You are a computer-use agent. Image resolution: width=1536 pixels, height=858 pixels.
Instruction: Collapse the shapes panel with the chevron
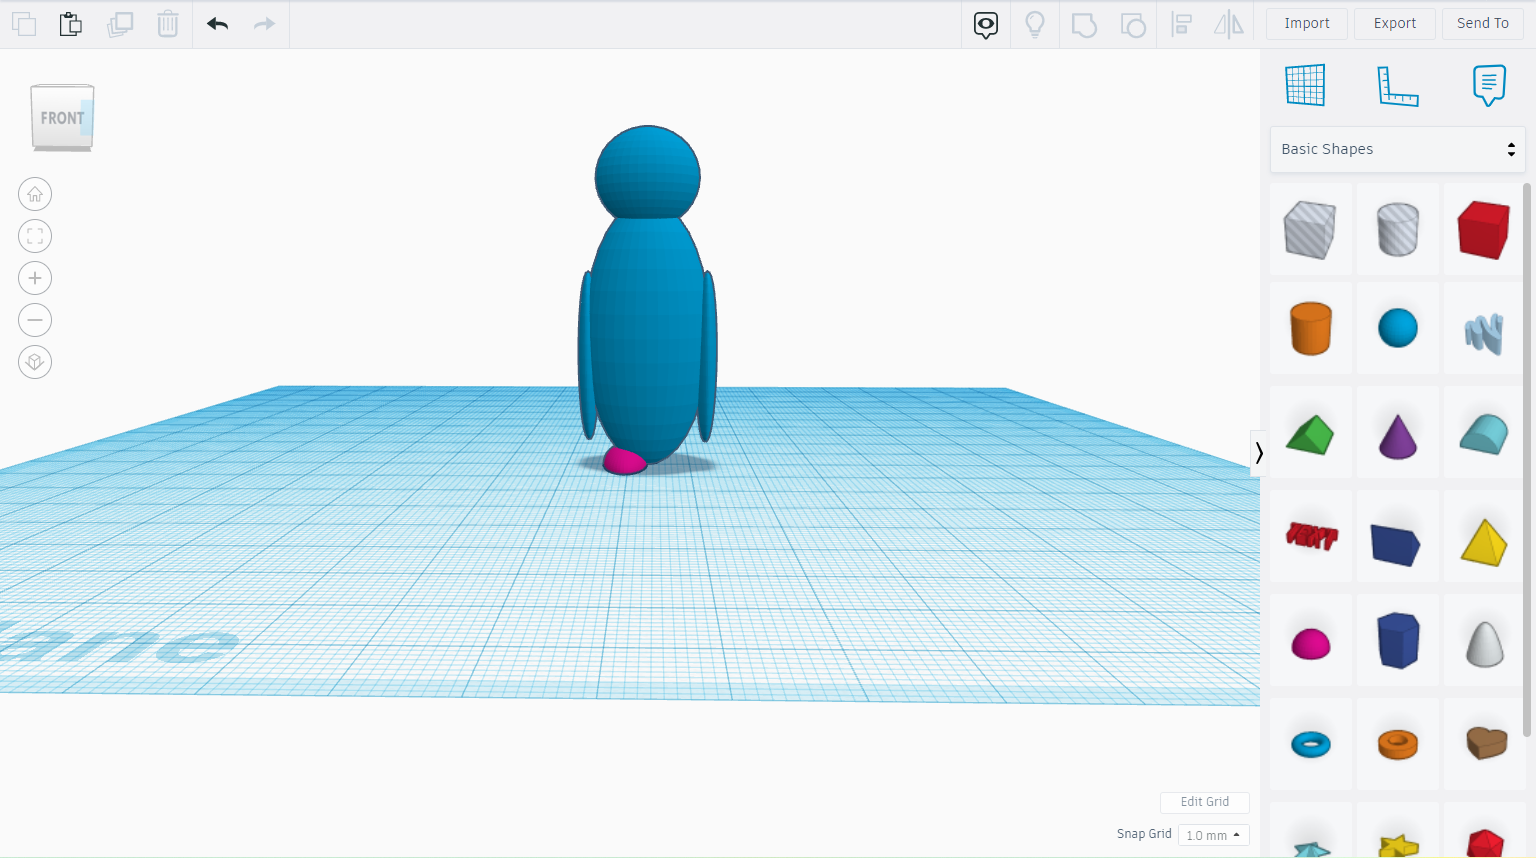[x=1259, y=454]
